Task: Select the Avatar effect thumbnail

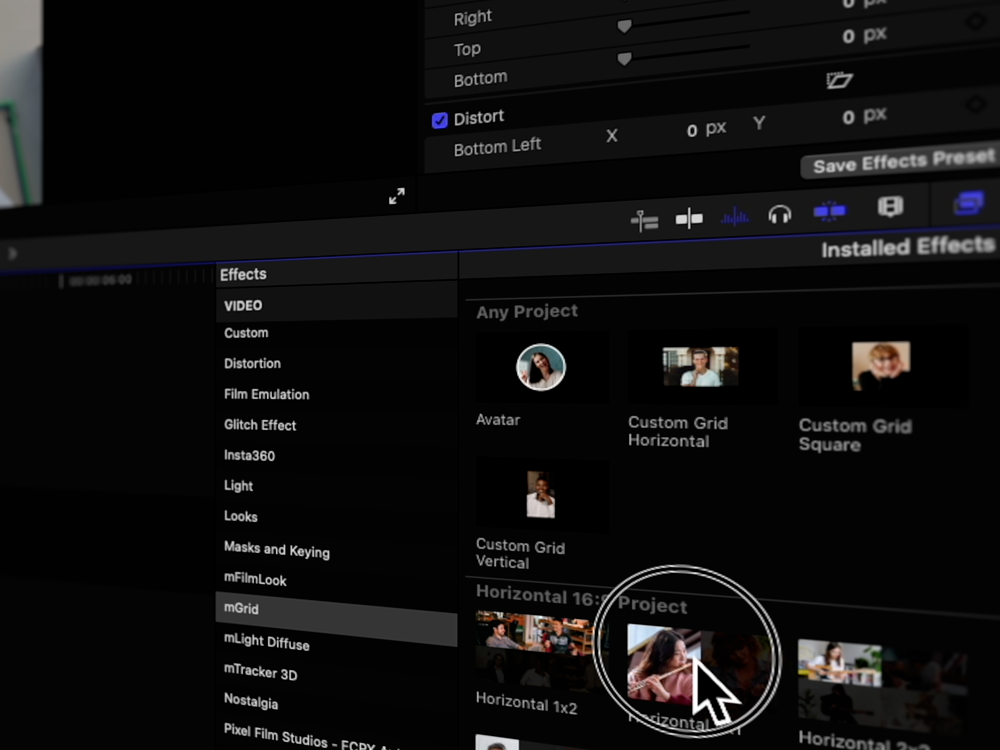Action: point(540,367)
